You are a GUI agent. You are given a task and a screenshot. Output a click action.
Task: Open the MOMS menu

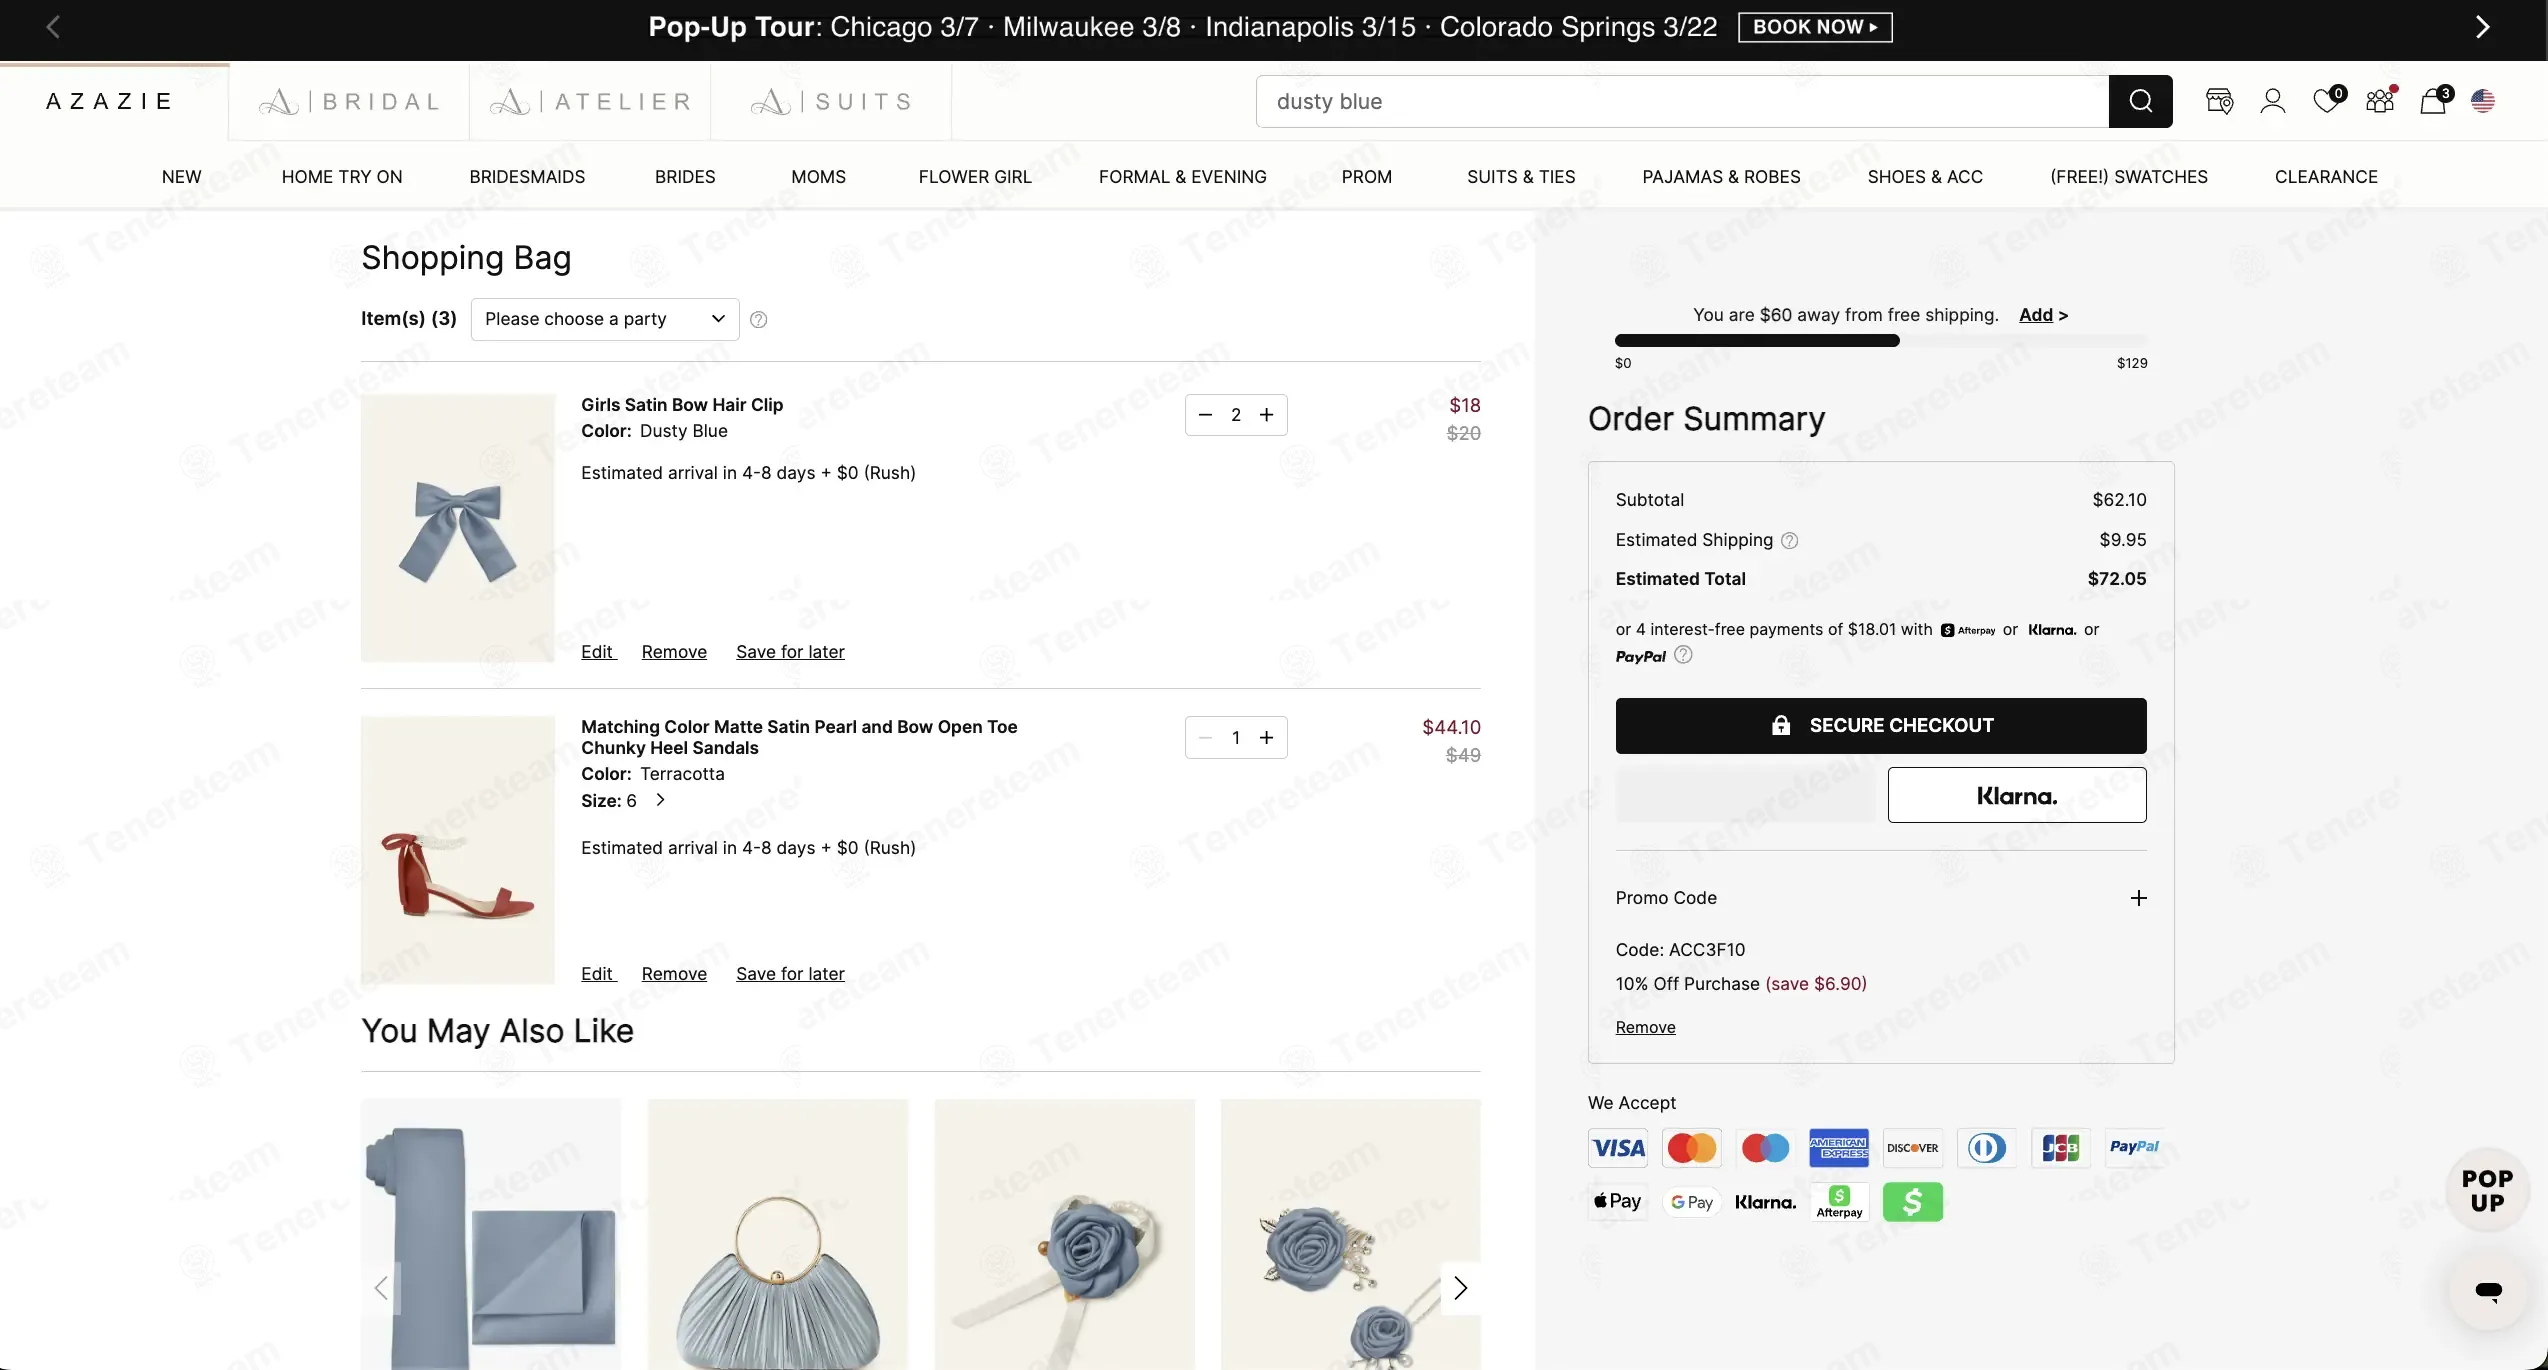click(x=818, y=177)
